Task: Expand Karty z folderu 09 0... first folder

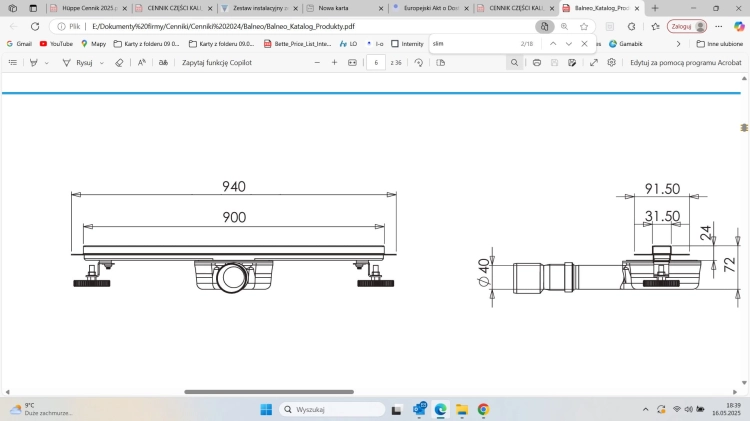Action: click(x=146, y=44)
